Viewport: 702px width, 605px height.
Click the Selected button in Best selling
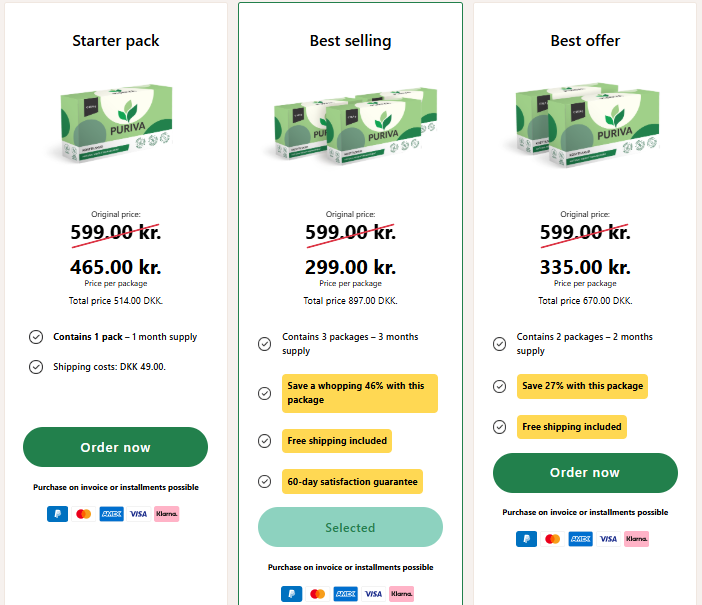pos(350,527)
